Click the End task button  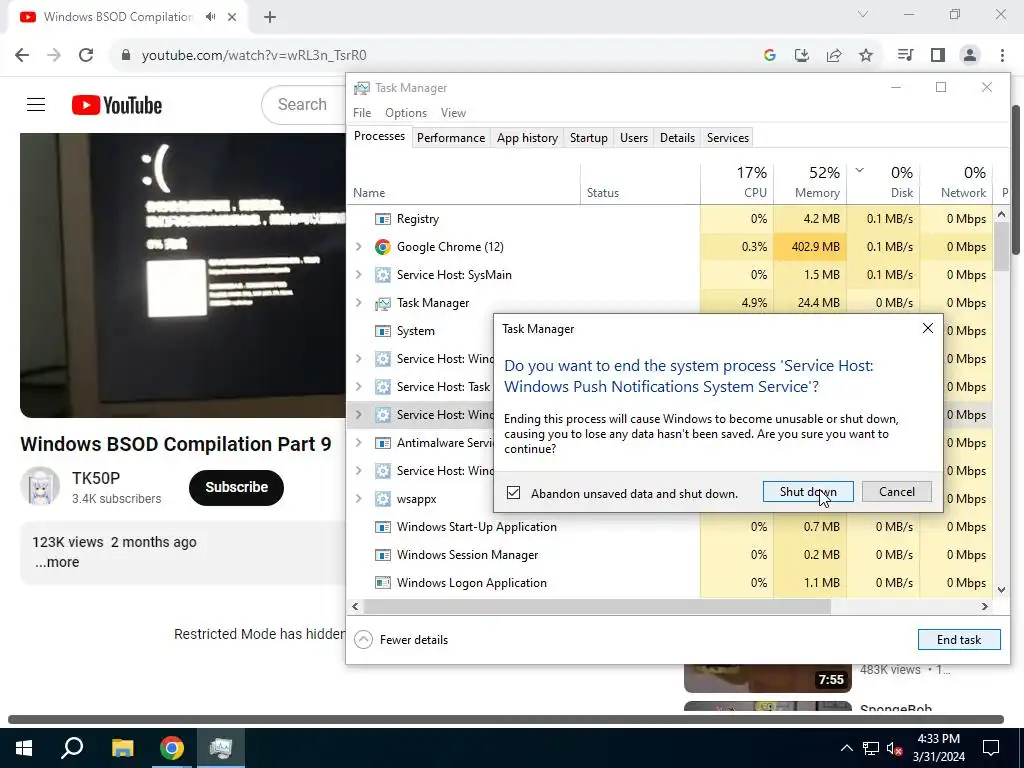(959, 639)
